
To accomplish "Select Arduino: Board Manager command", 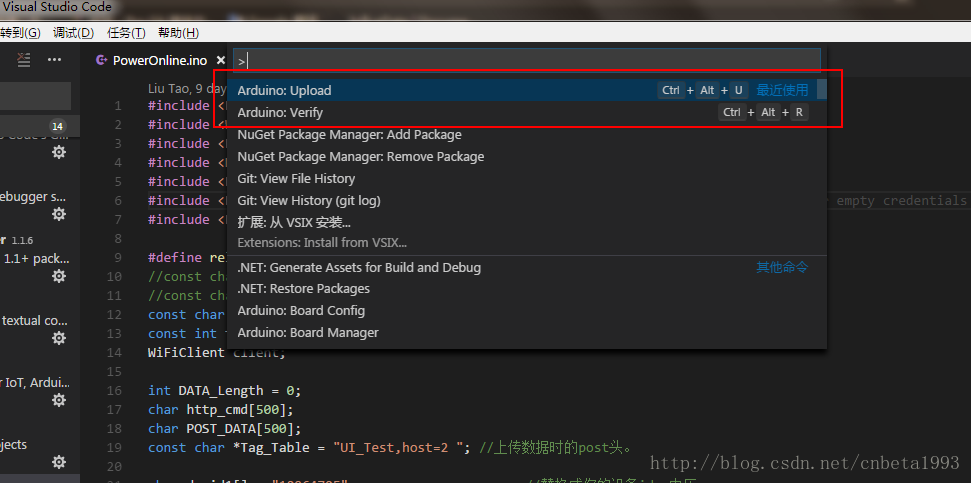I will 527,333.
